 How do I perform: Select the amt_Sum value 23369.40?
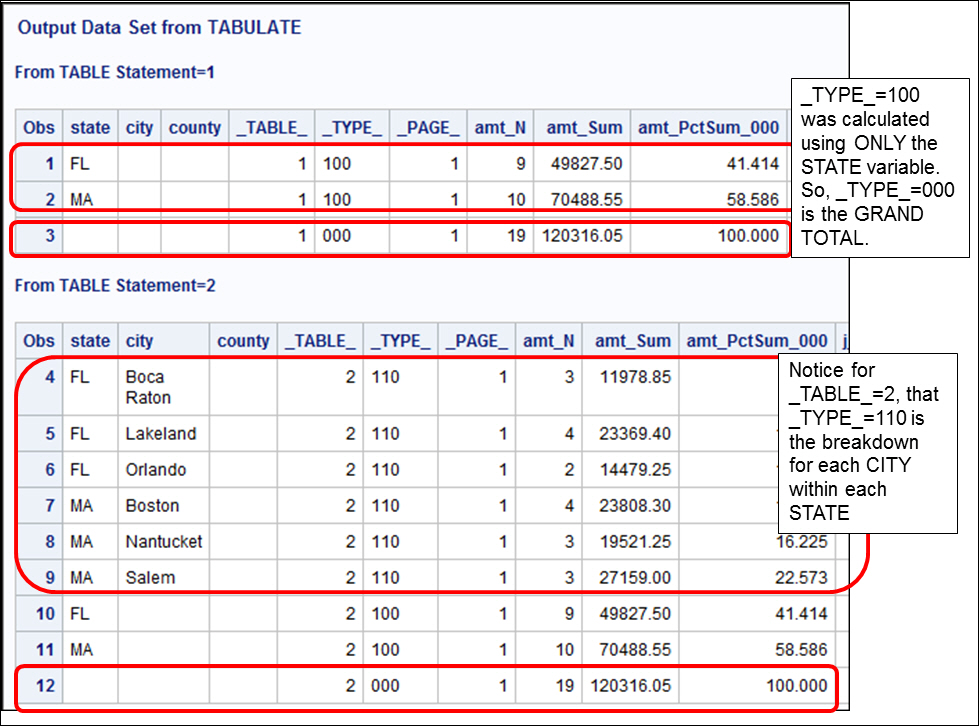(x=631, y=434)
